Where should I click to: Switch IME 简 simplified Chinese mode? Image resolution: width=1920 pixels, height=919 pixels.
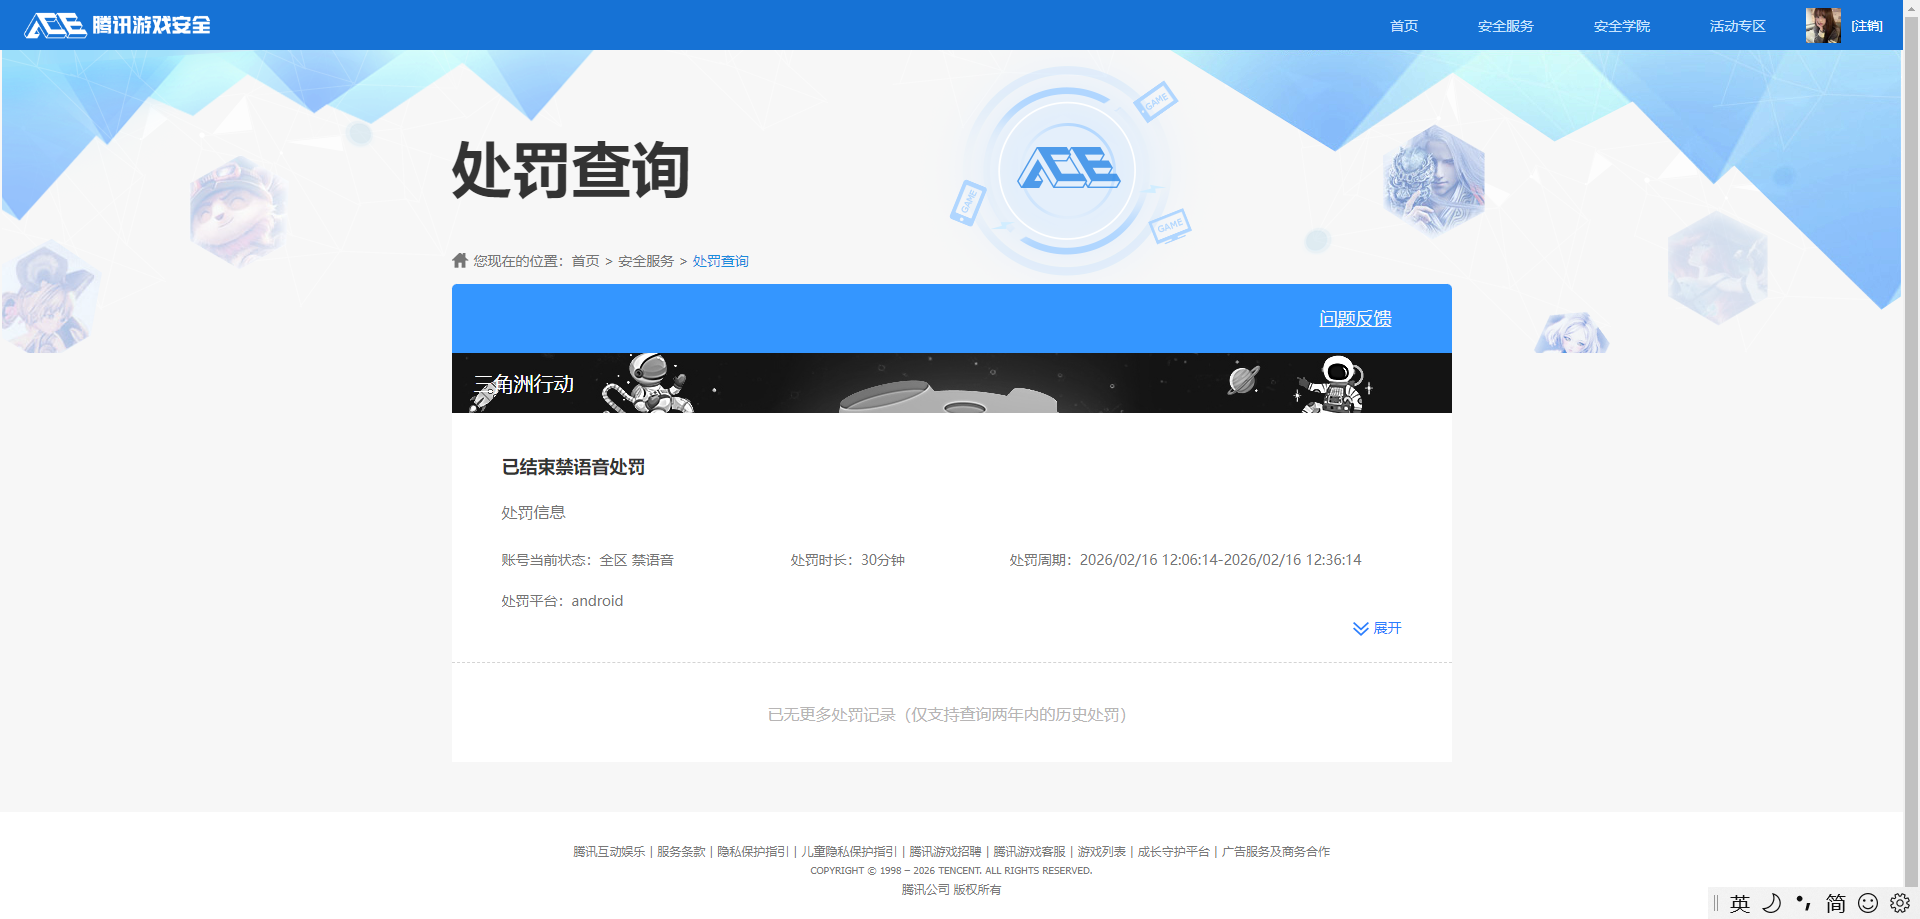(1836, 903)
